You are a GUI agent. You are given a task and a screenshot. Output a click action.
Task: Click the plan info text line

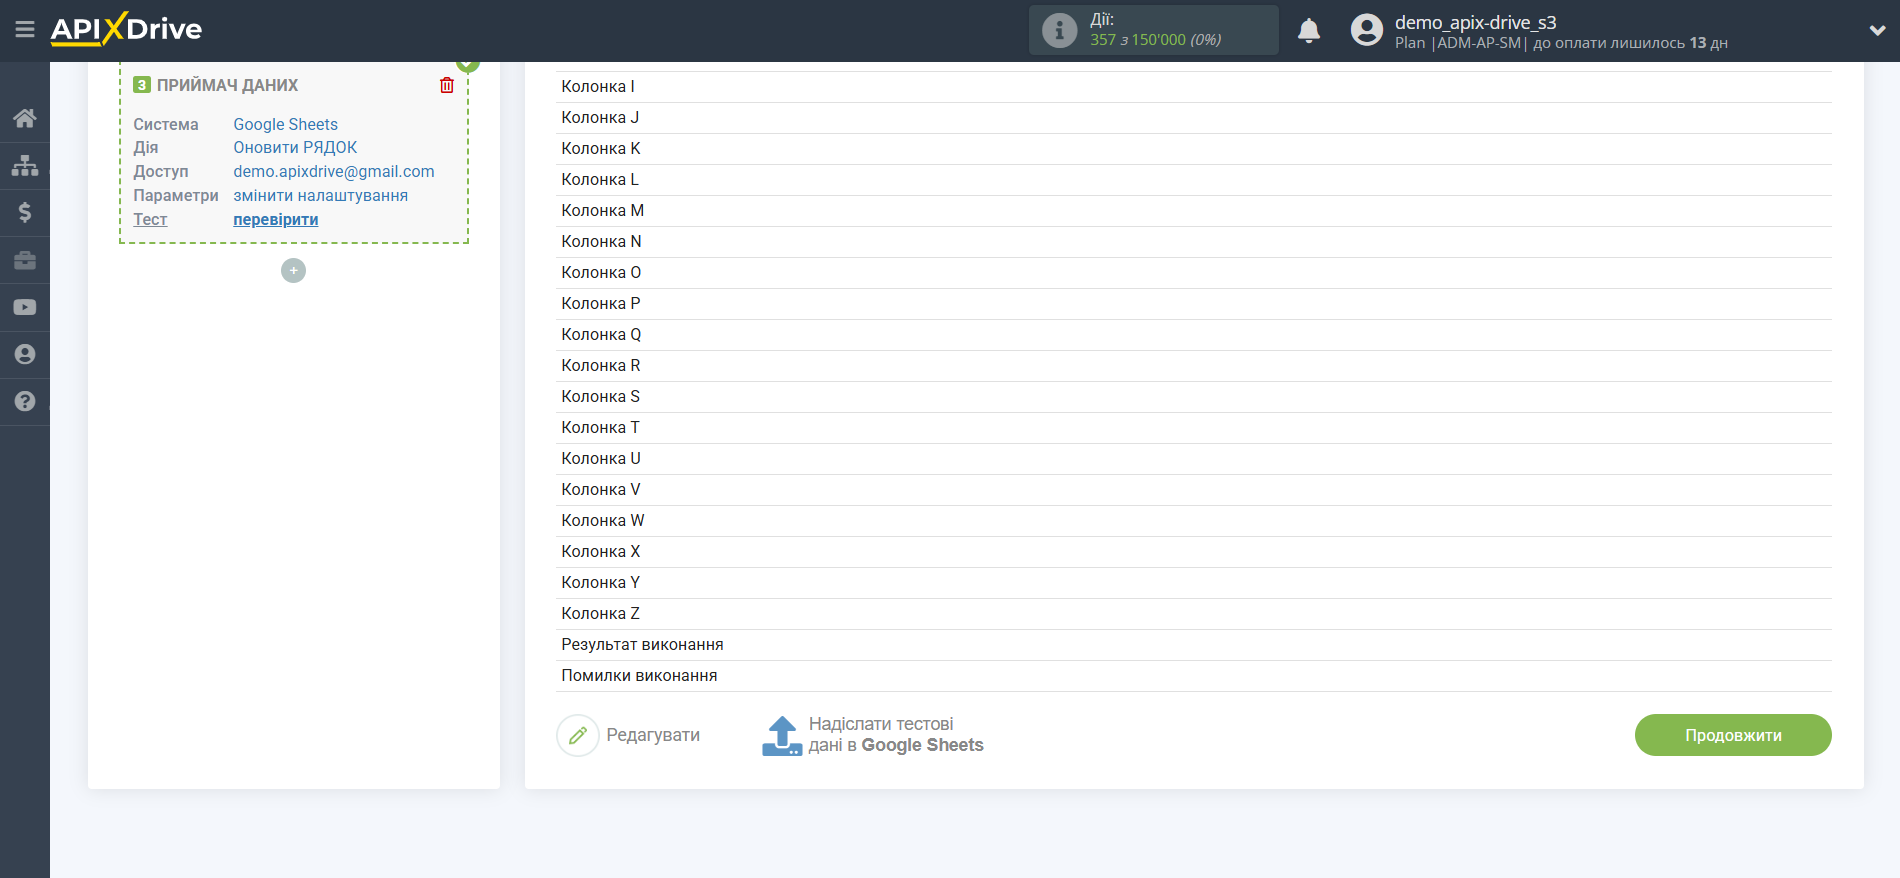(x=1561, y=43)
